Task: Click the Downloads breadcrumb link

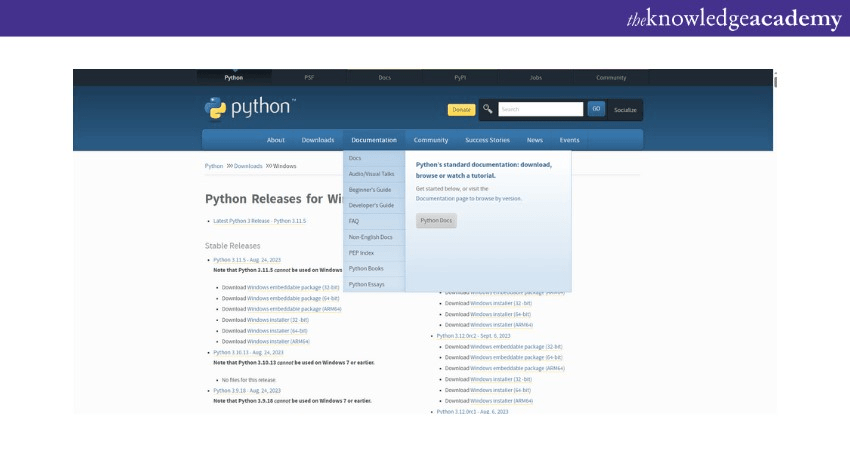Action: pos(248,166)
